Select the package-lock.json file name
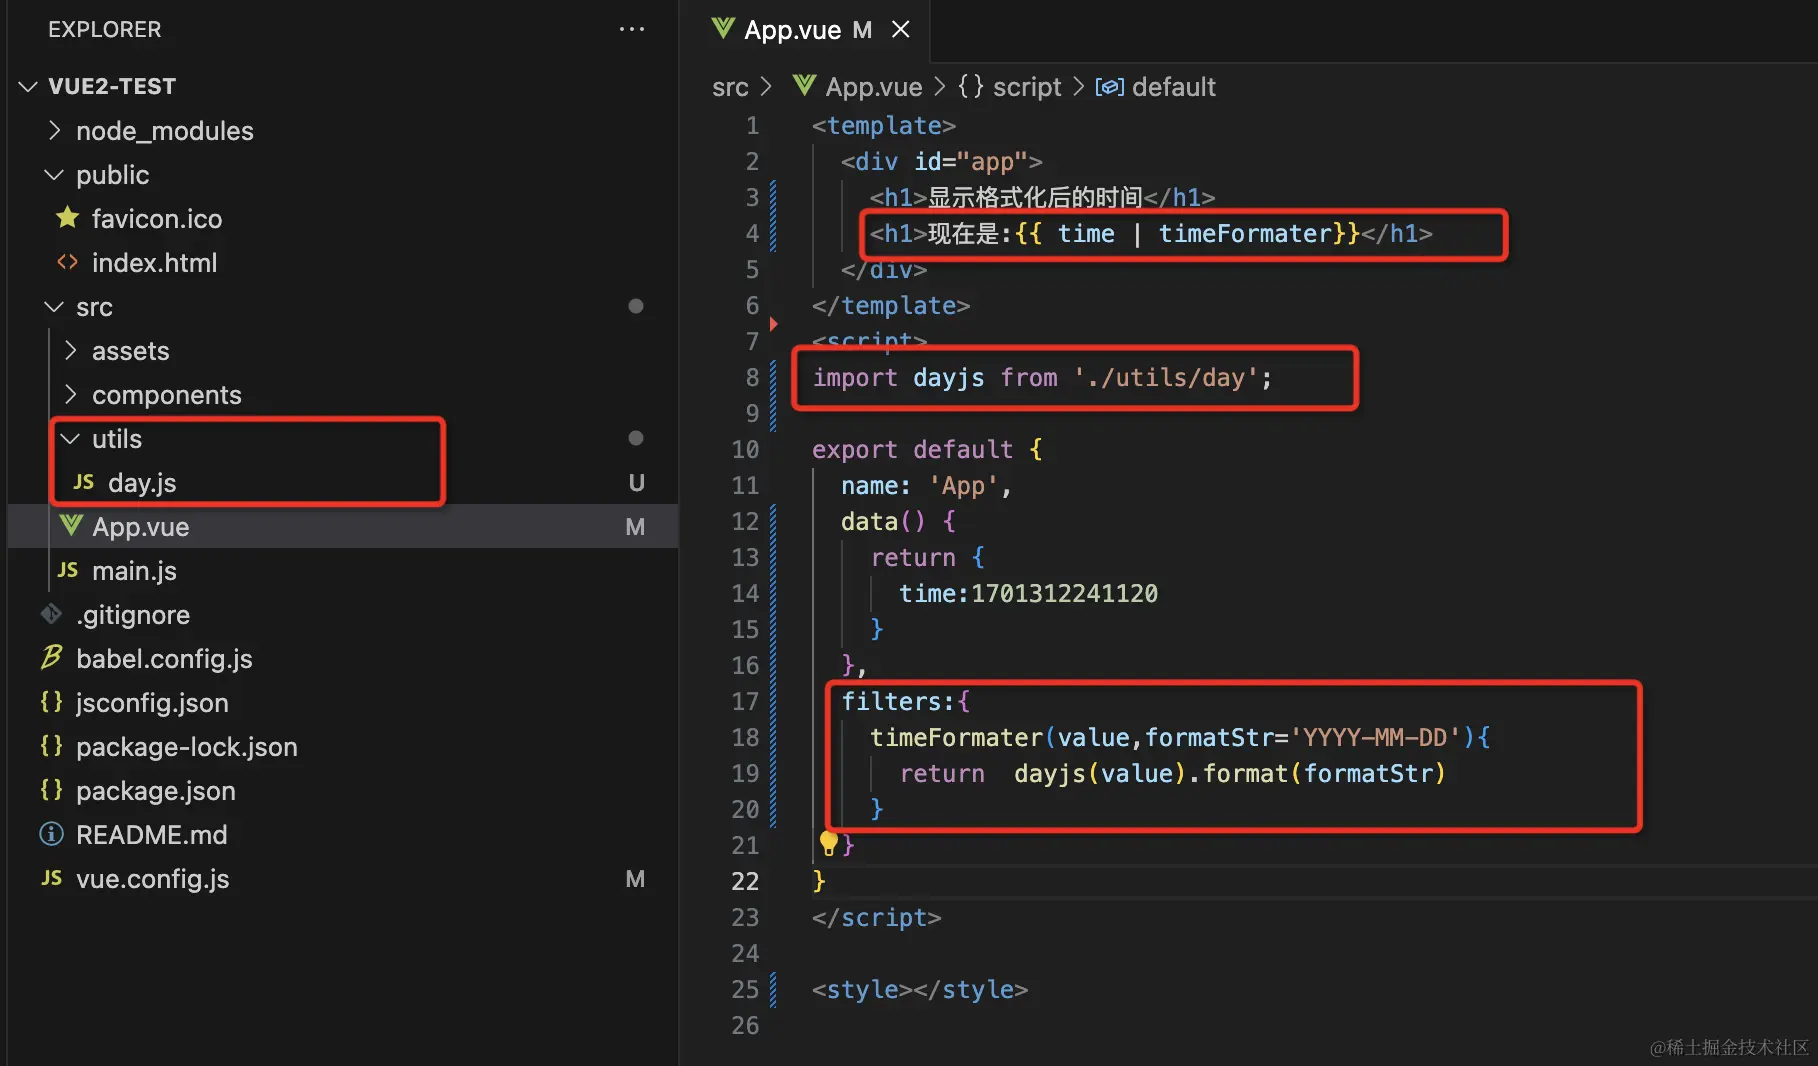Screen dimensions: 1818x1066 [x=187, y=746]
